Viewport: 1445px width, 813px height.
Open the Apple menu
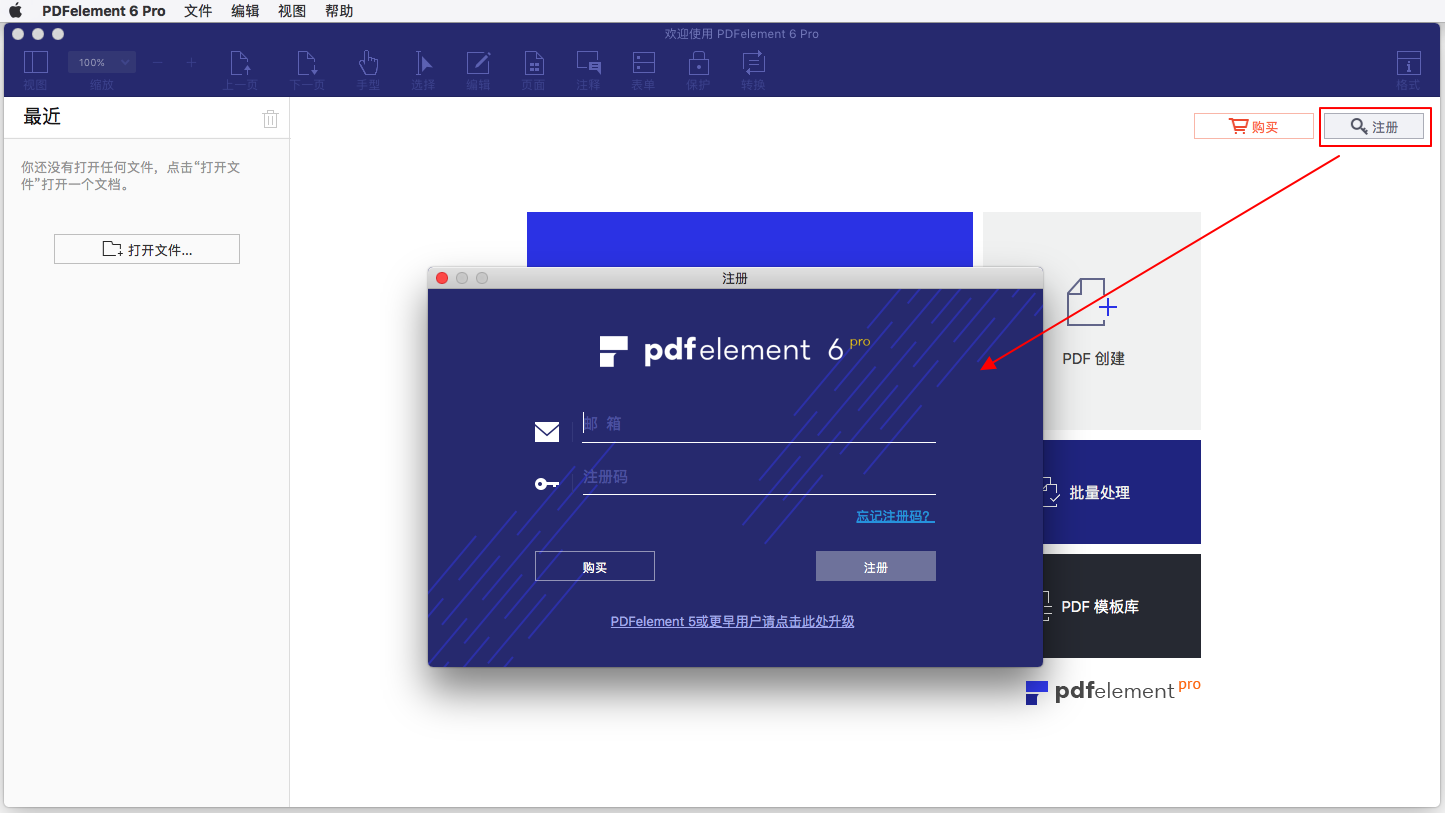pos(16,11)
